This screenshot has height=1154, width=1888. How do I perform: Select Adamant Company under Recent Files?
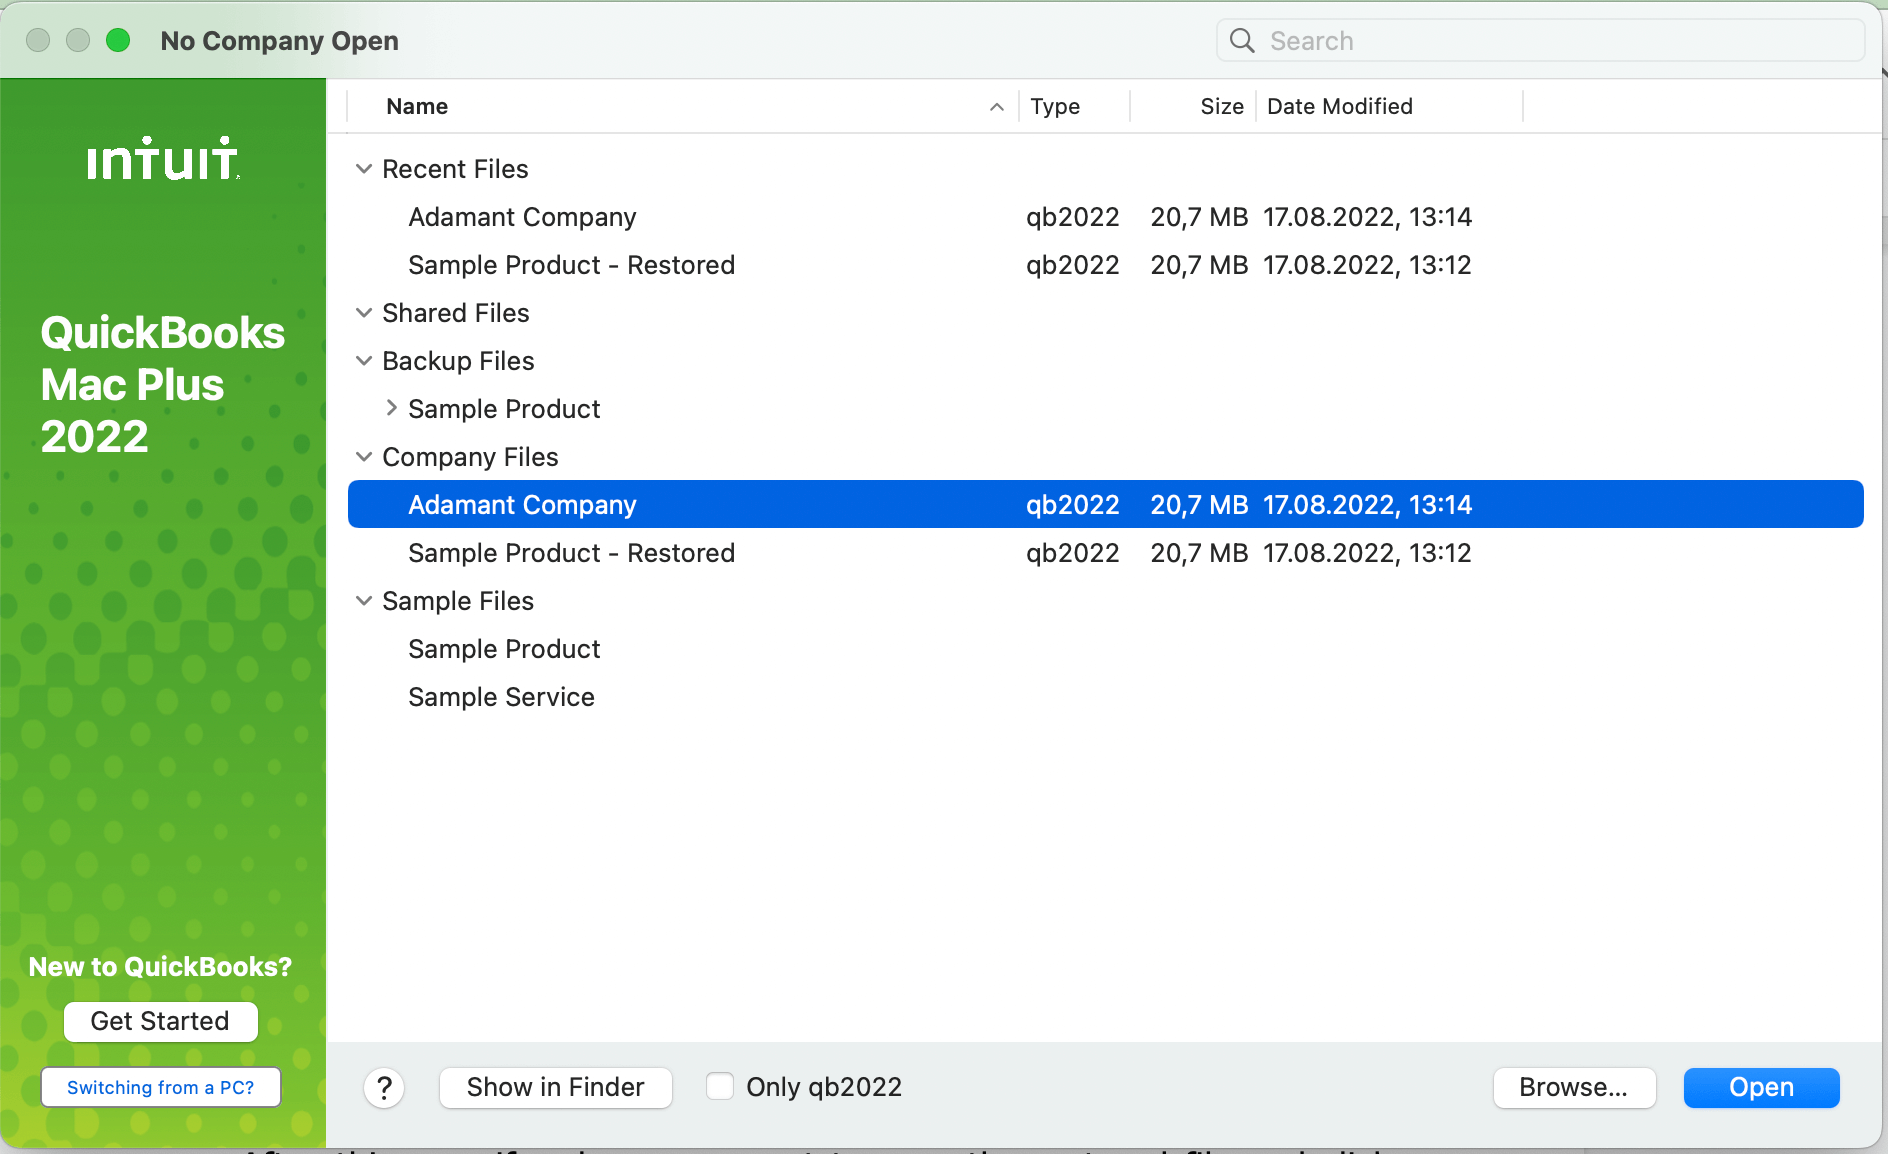click(x=521, y=216)
